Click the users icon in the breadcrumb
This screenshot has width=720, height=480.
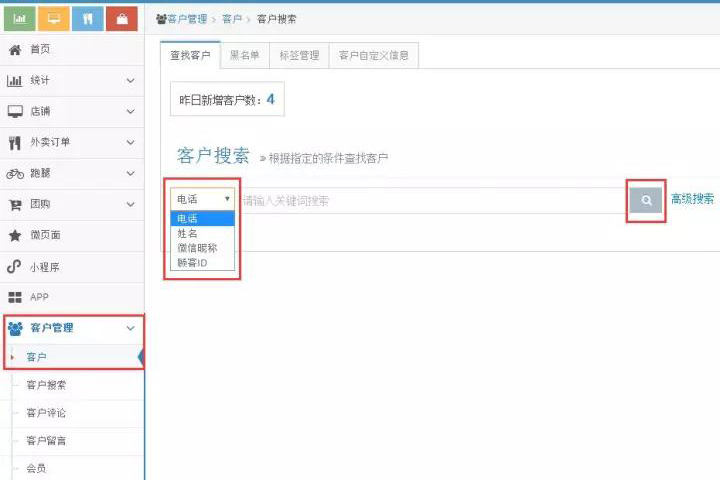click(161, 19)
